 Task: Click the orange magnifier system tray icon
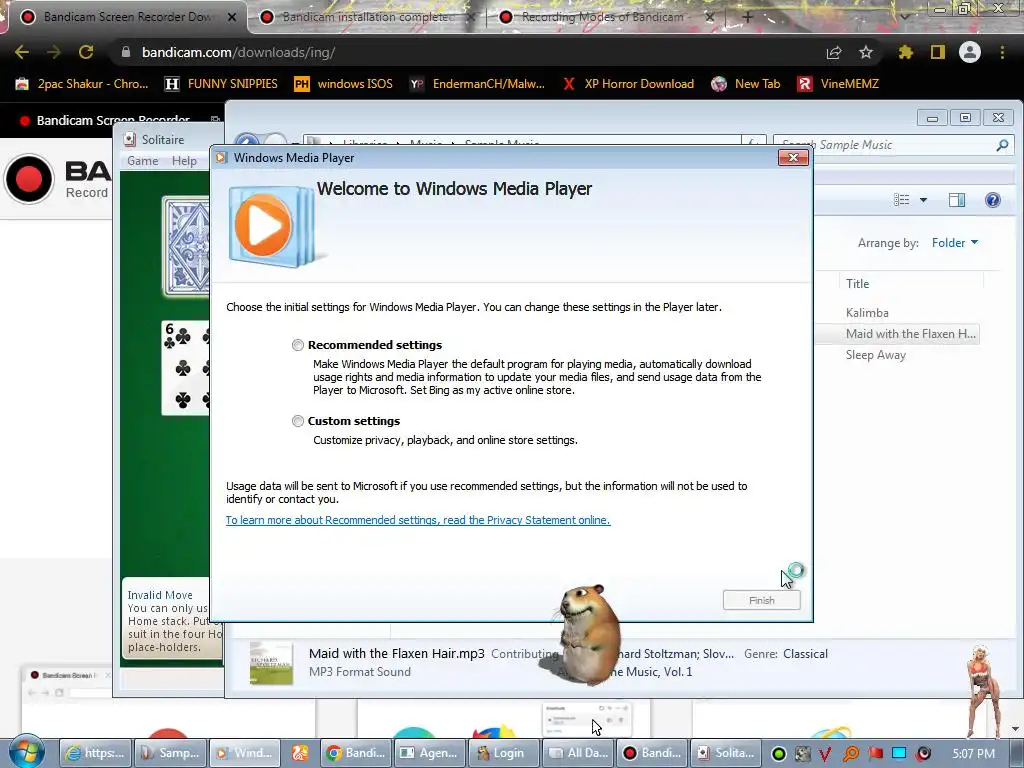(x=851, y=754)
